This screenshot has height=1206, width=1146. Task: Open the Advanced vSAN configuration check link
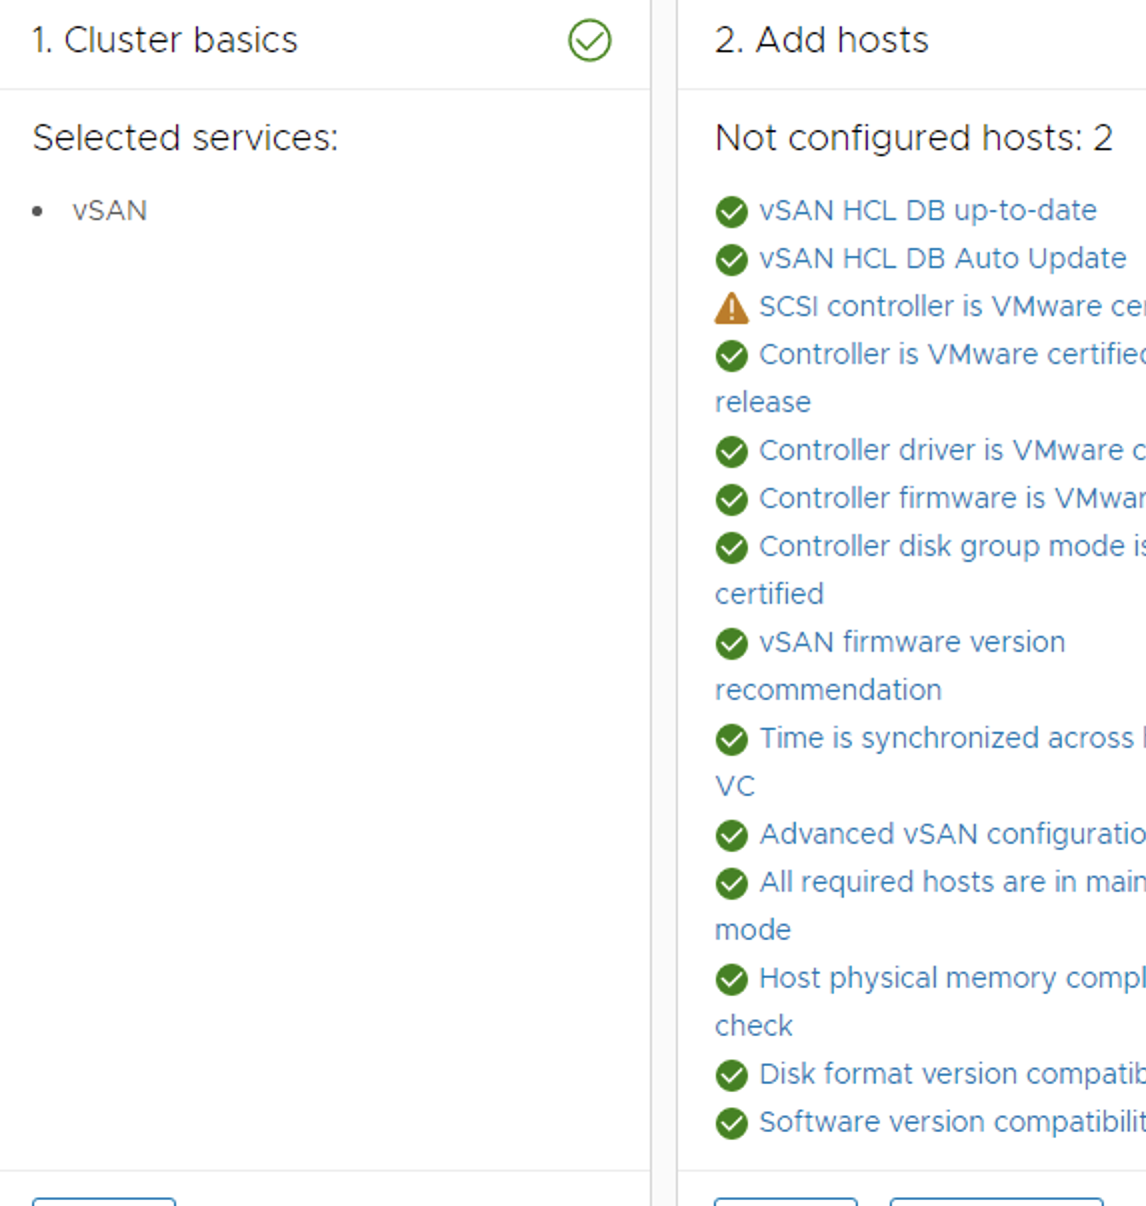coord(952,834)
